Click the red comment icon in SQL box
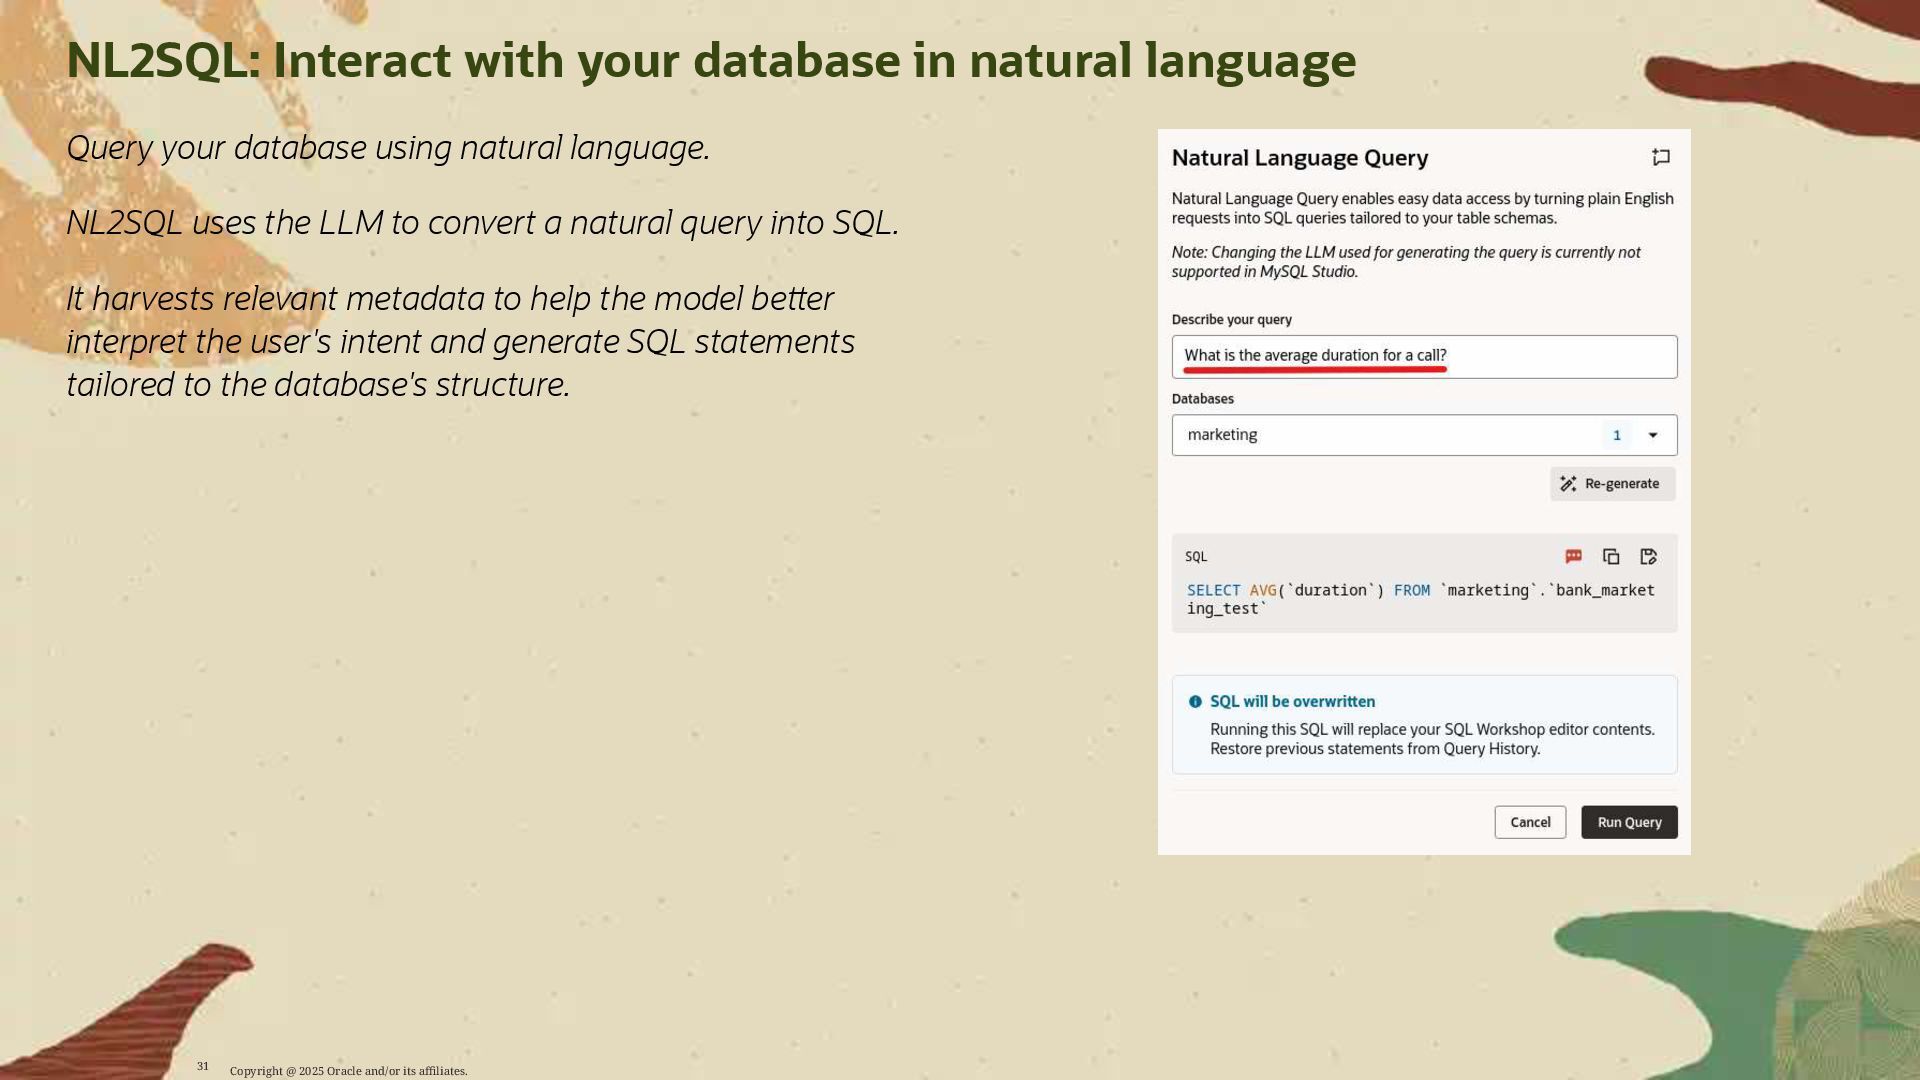Screen dimensions: 1920x1080 coord(1573,556)
